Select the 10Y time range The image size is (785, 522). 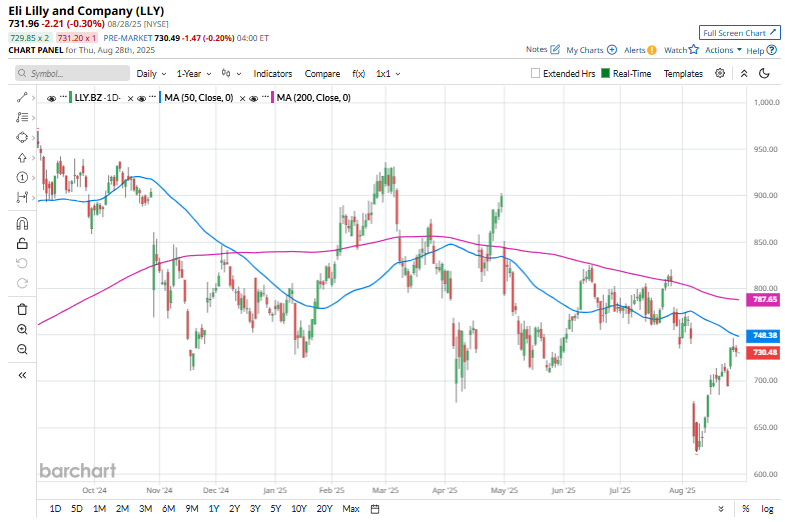tap(299, 509)
